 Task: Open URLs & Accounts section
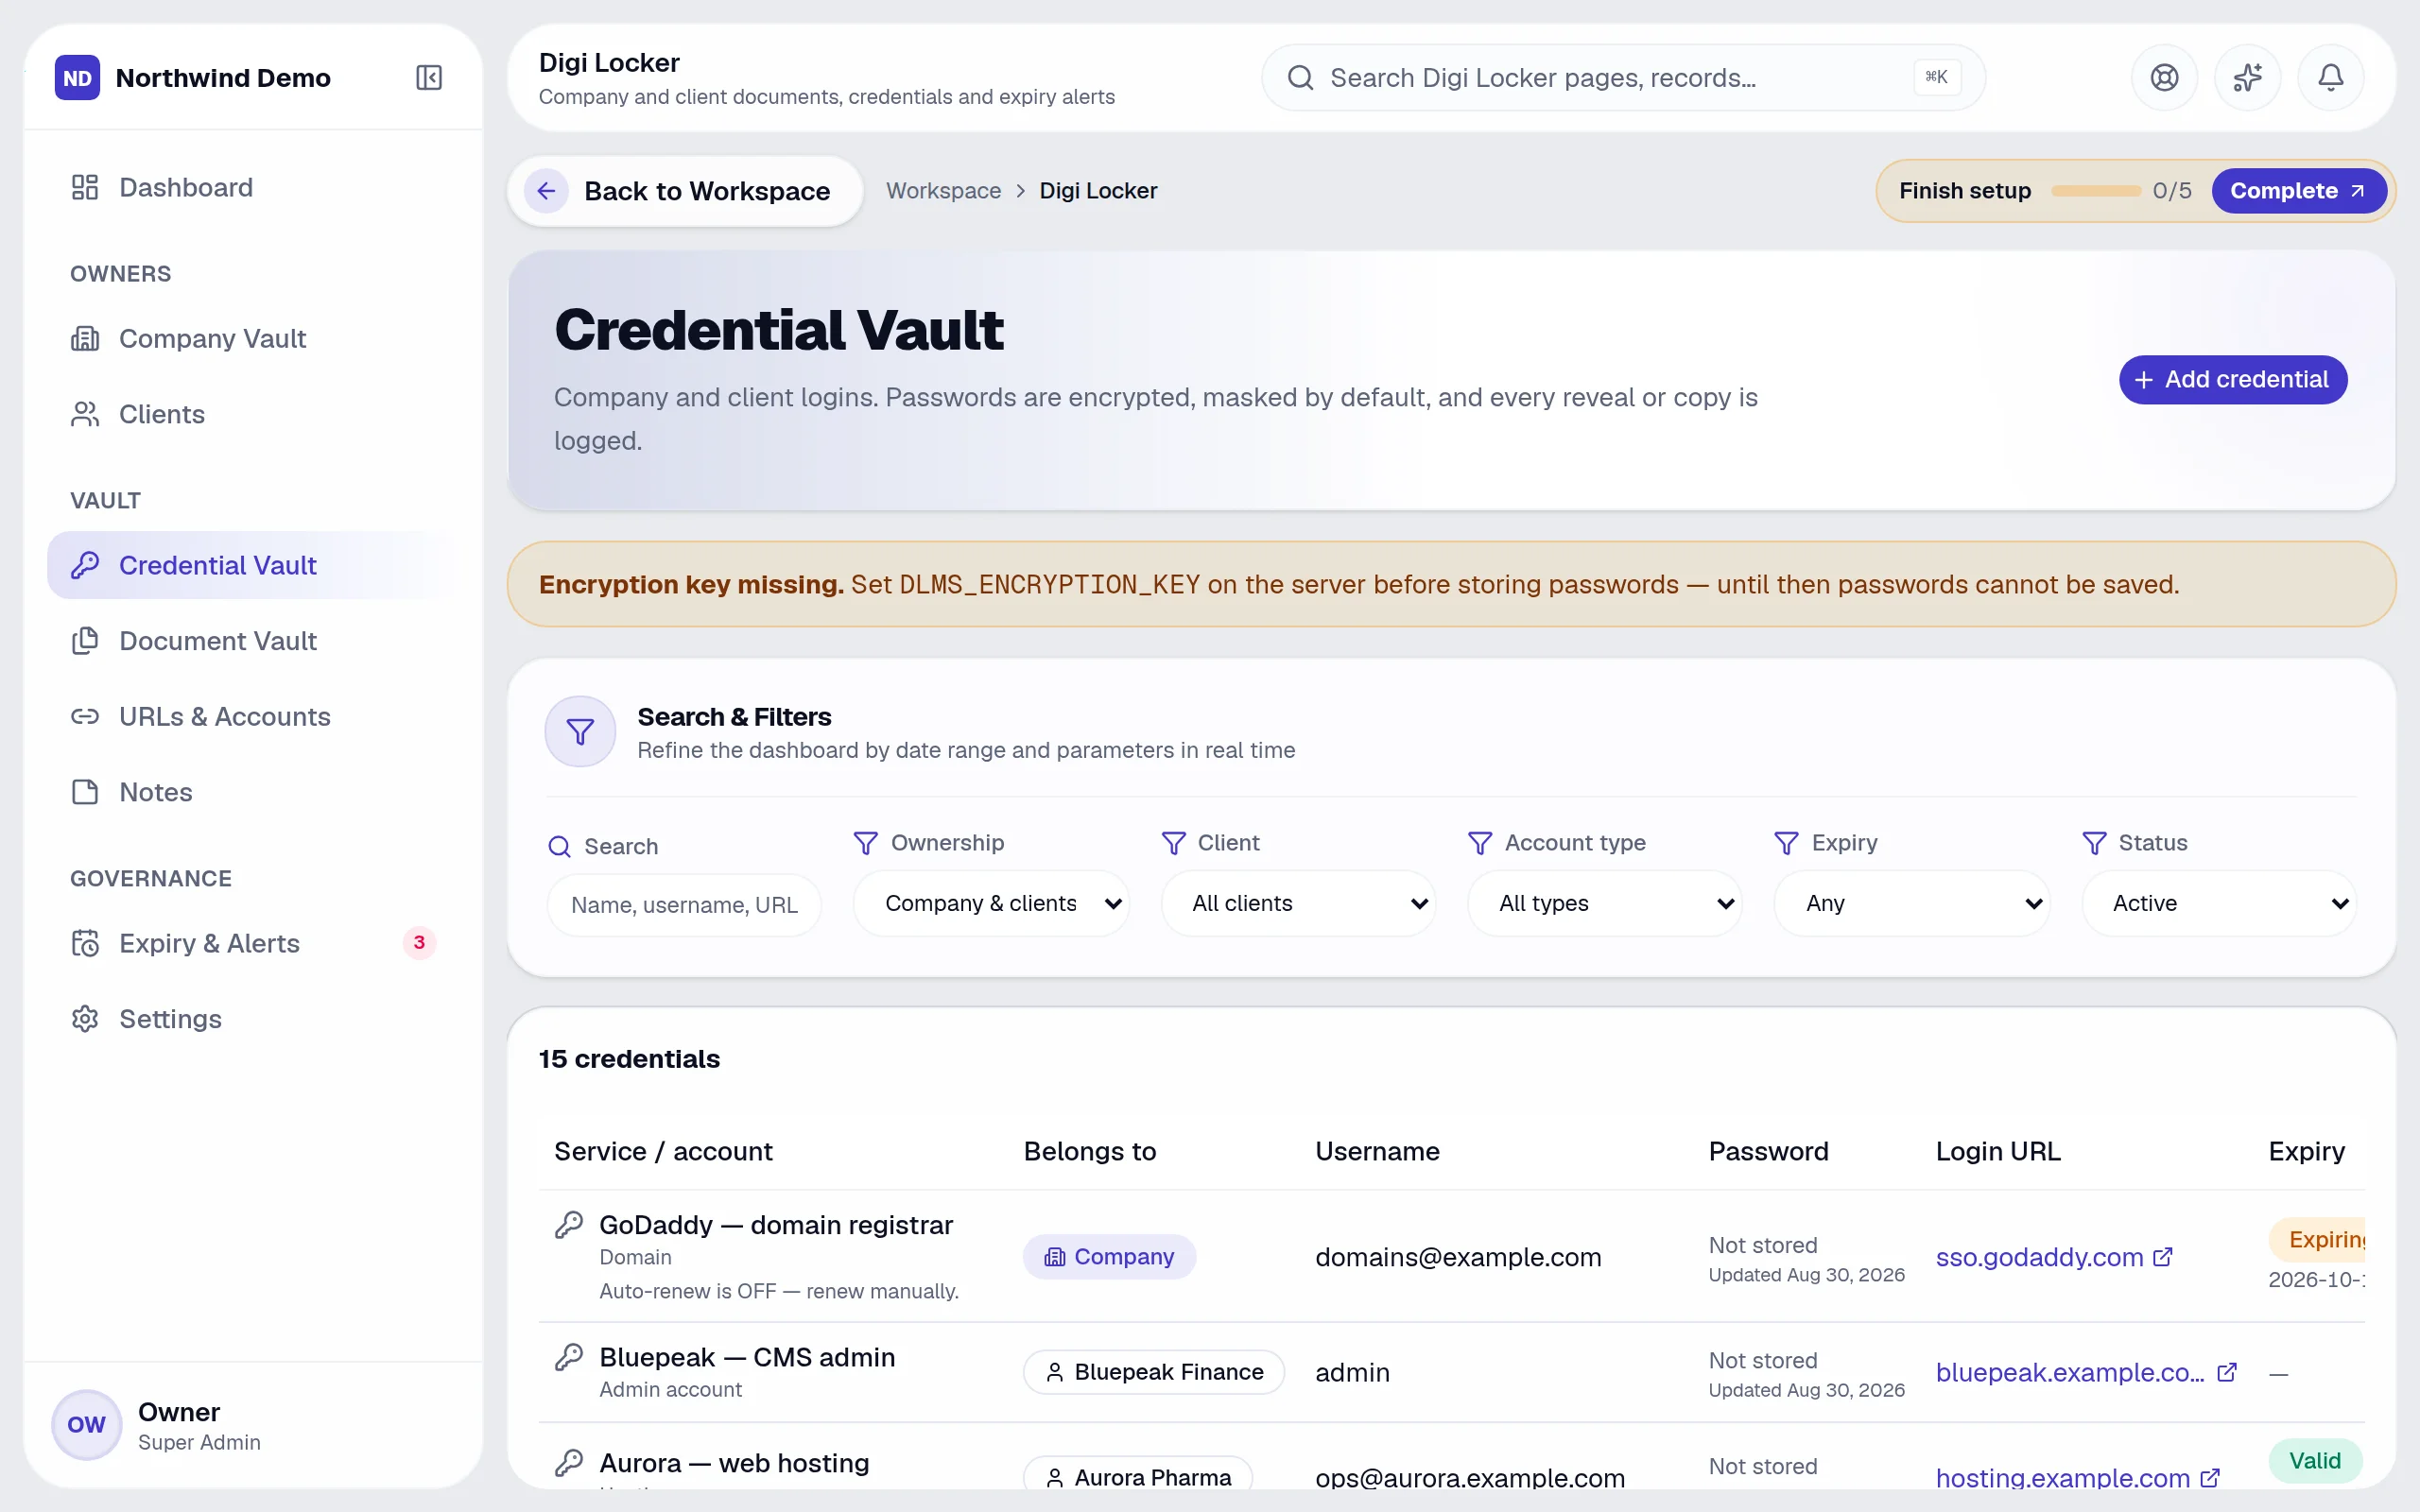point(252,716)
